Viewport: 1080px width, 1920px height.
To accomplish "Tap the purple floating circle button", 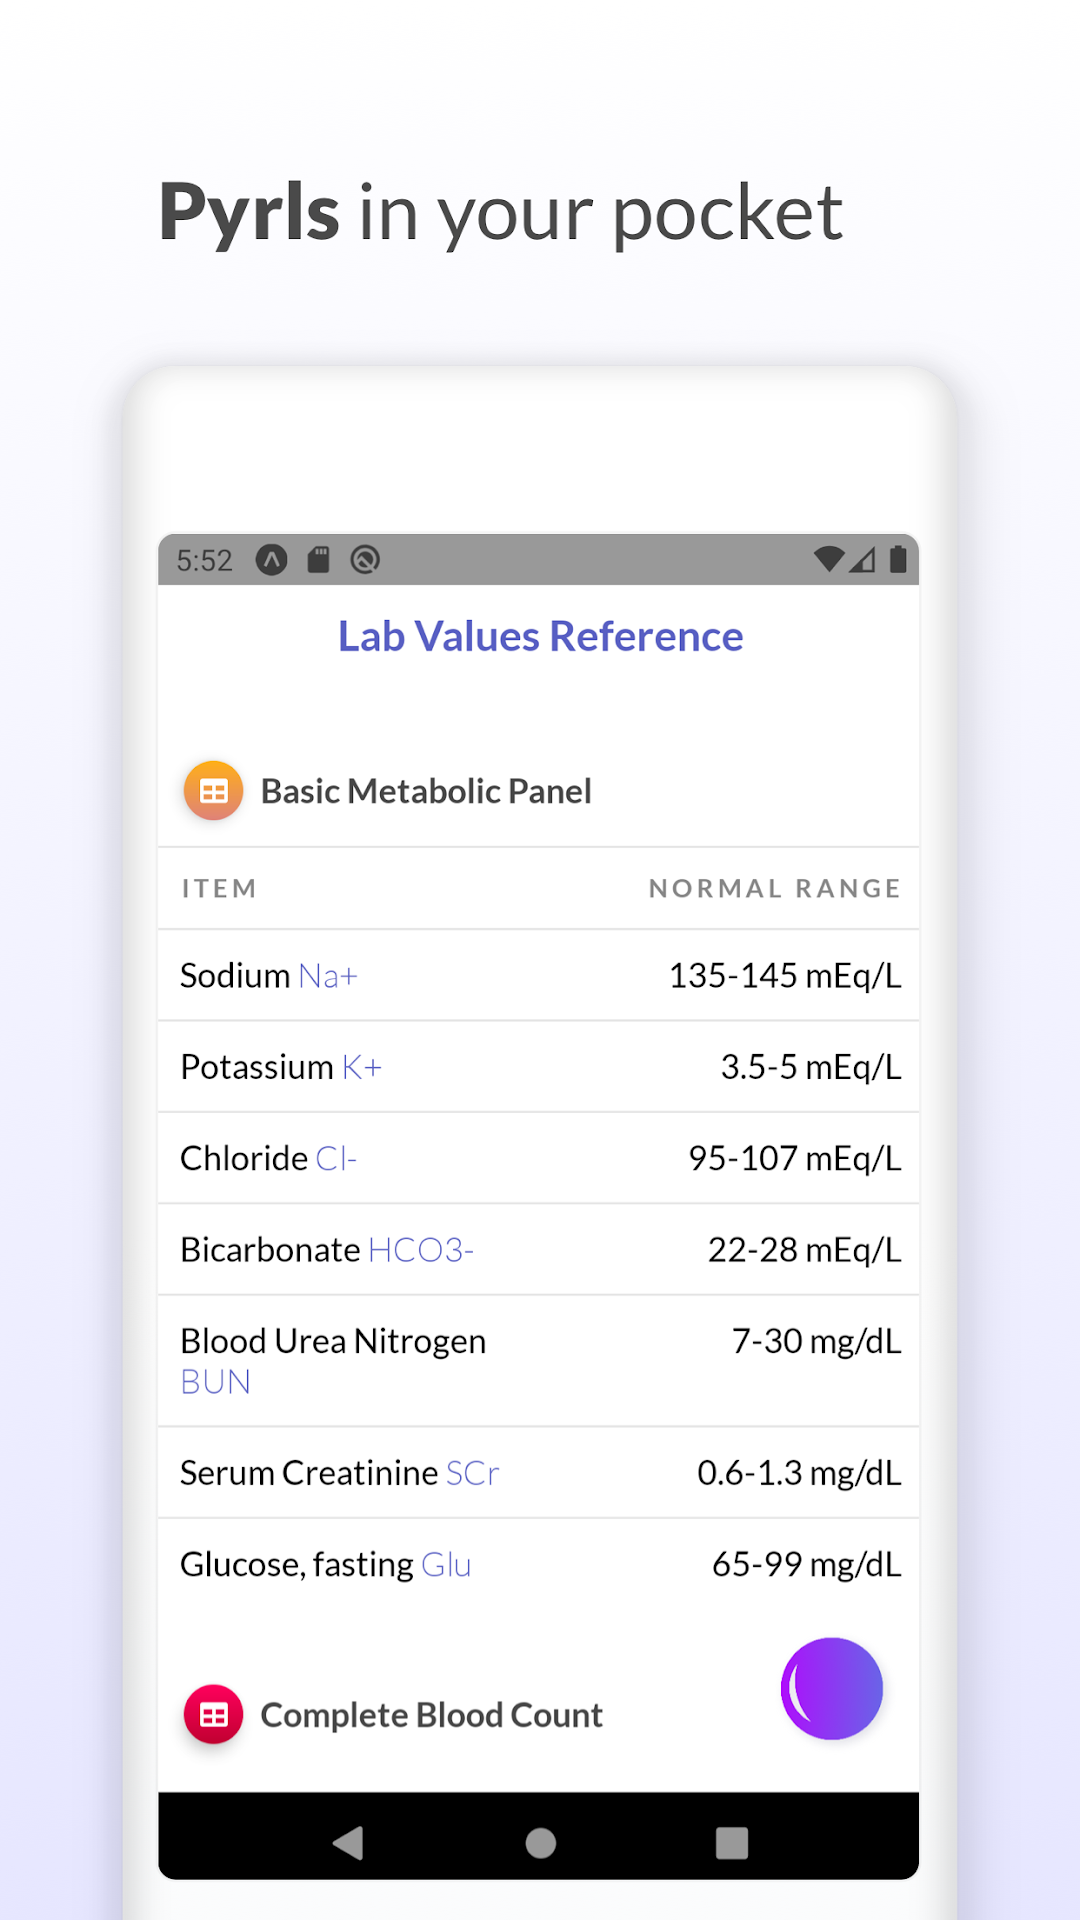I will click(x=832, y=1689).
